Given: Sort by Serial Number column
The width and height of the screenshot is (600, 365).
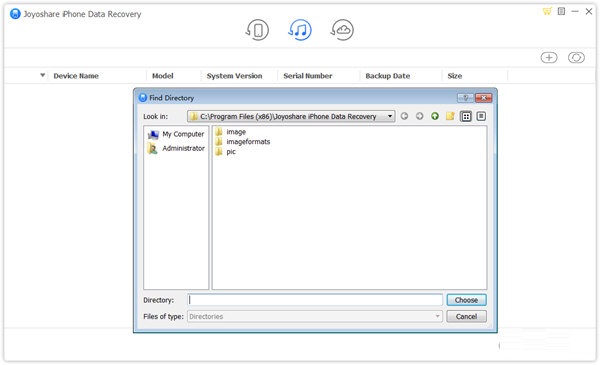Looking at the screenshot, I should click(x=308, y=76).
